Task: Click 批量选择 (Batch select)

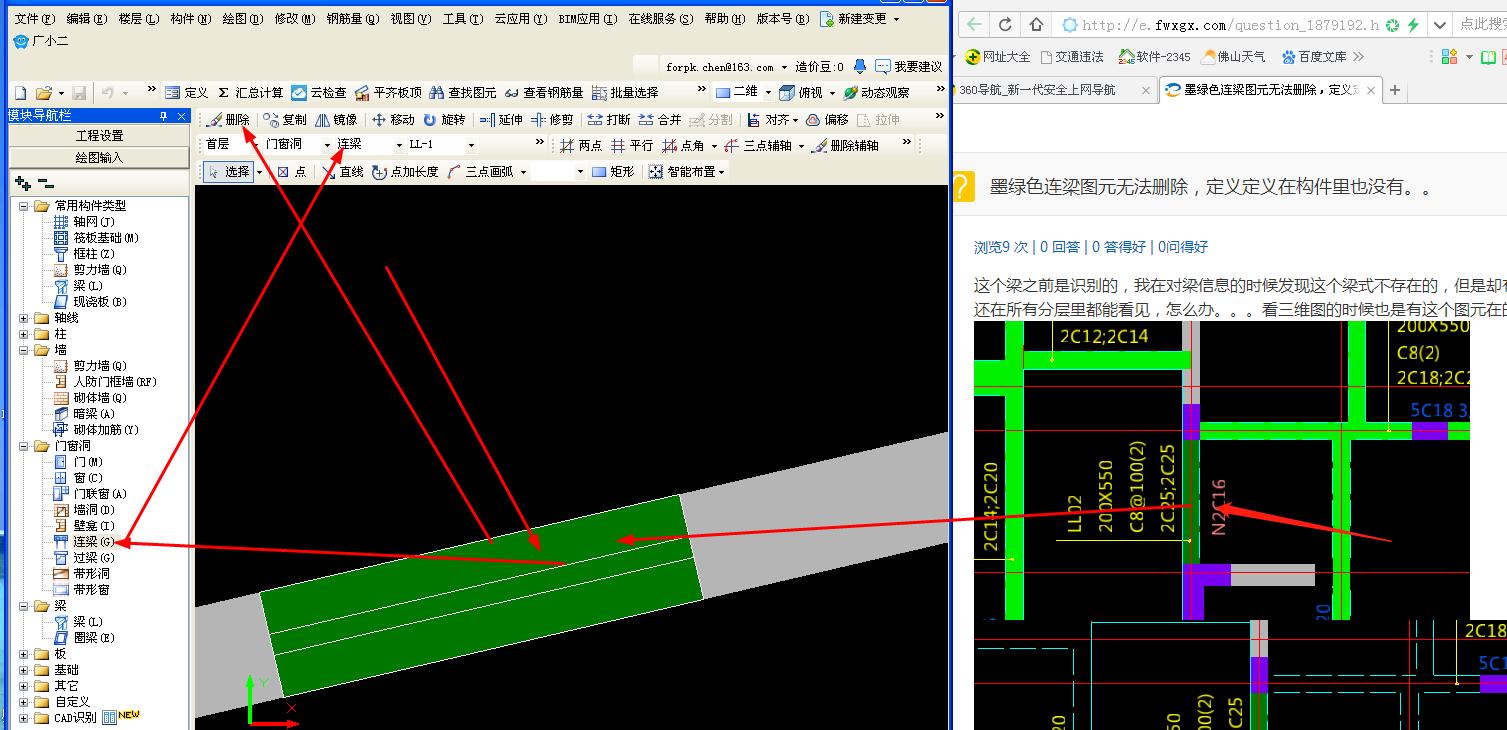Action: pyautogui.click(x=625, y=93)
